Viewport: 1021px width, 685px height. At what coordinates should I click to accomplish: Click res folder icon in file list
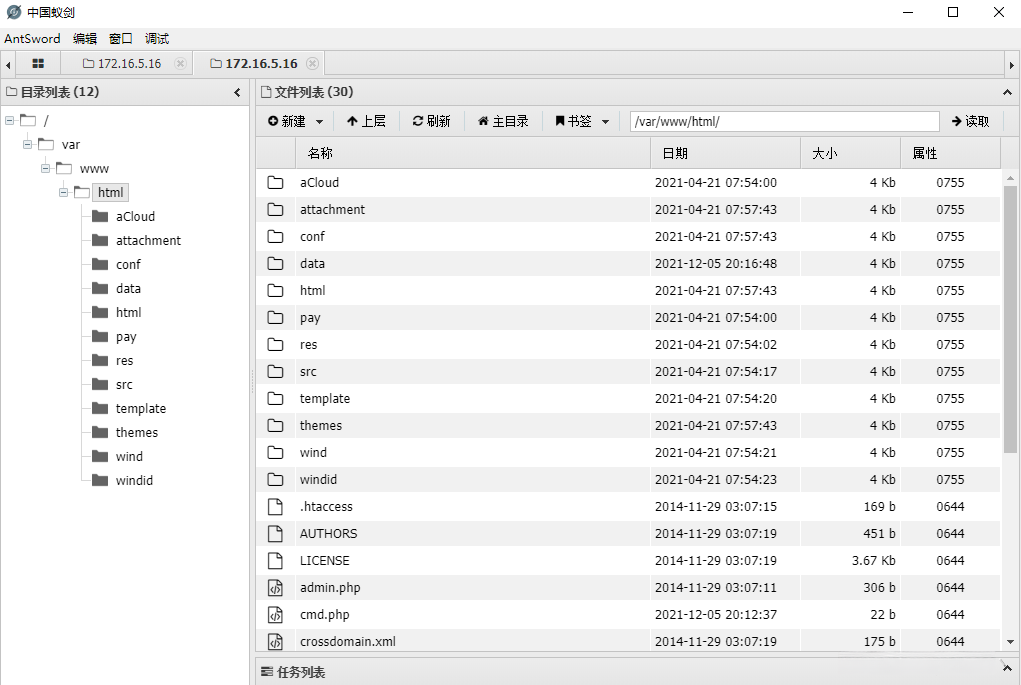275,344
